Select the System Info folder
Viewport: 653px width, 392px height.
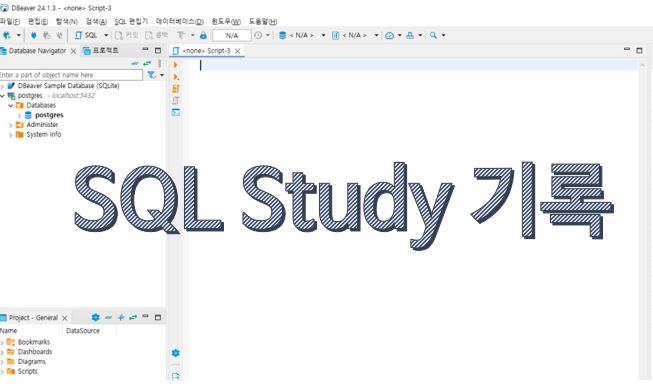[x=43, y=135]
